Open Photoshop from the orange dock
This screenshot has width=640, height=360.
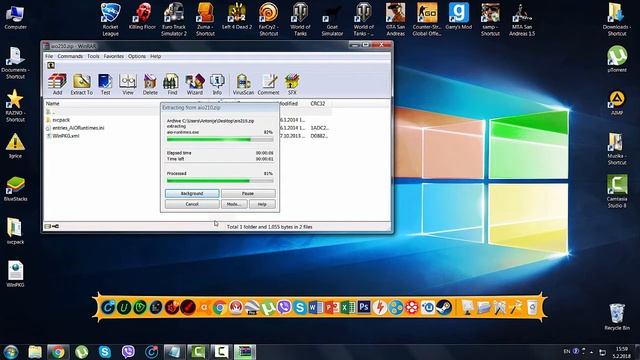(x=363, y=307)
